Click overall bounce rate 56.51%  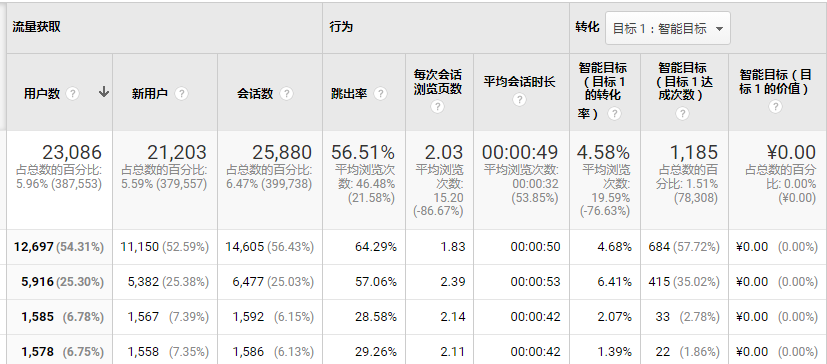coord(363,152)
